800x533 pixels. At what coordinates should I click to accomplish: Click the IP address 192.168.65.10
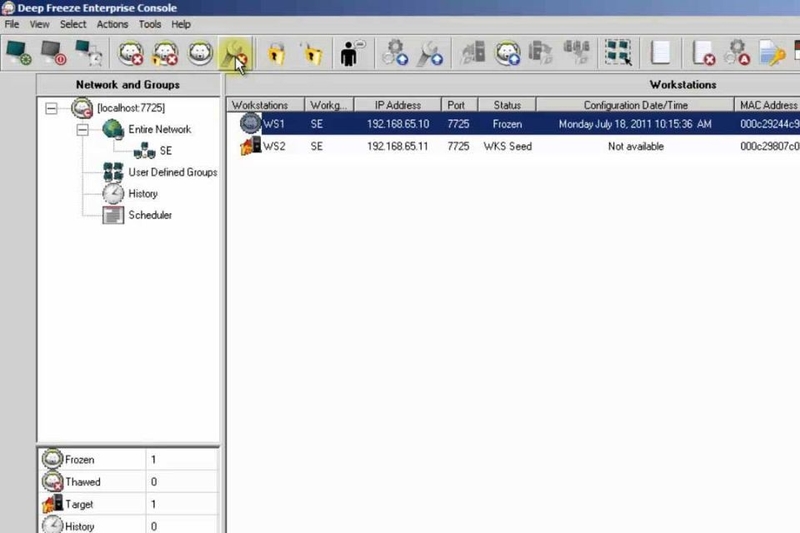398,124
